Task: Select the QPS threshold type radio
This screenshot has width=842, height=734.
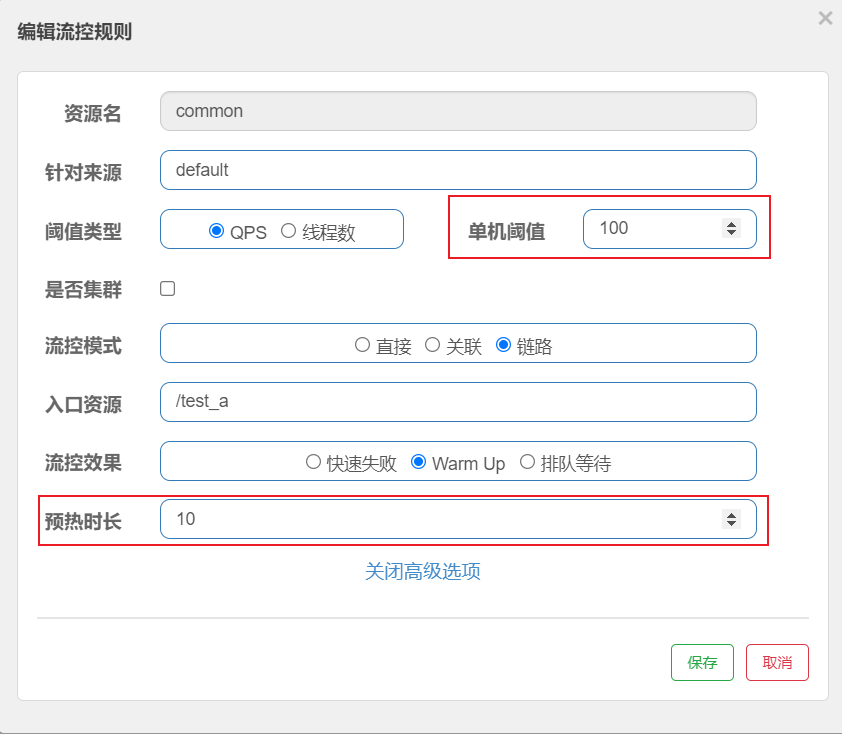Action: 216,231
